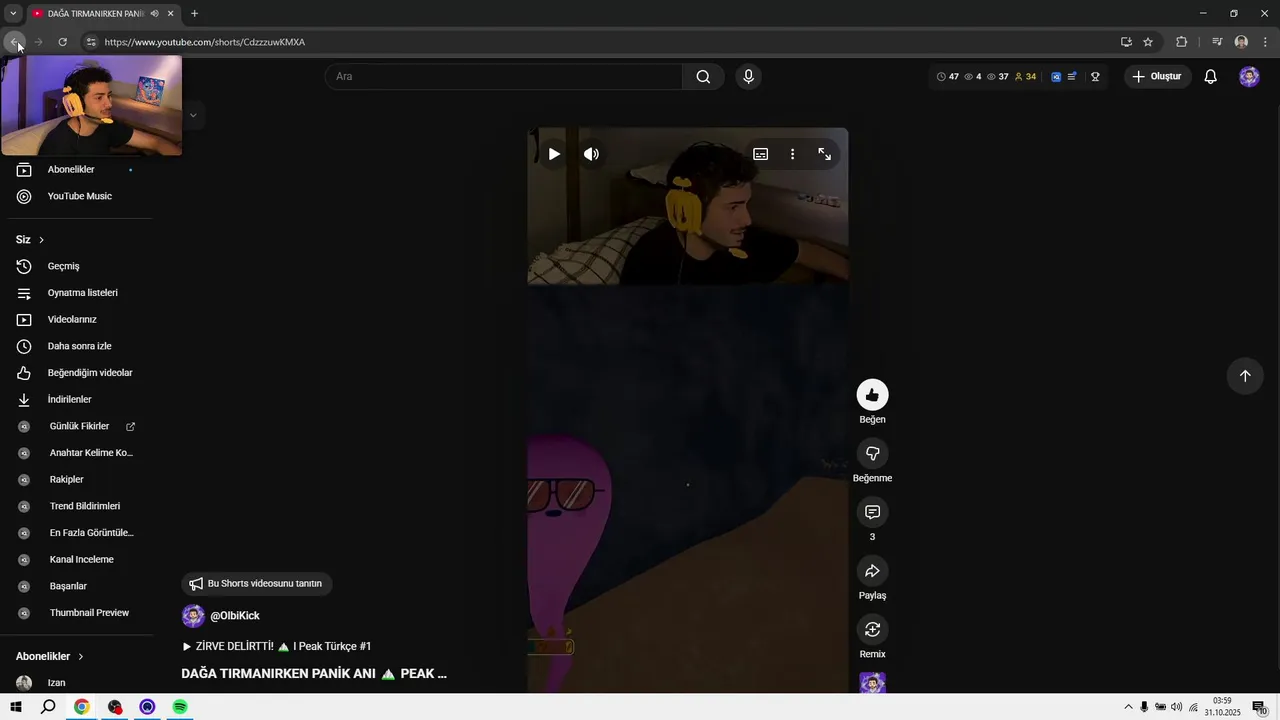Open Spotify from the taskbar
The image size is (1280, 720).
[x=180, y=707]
